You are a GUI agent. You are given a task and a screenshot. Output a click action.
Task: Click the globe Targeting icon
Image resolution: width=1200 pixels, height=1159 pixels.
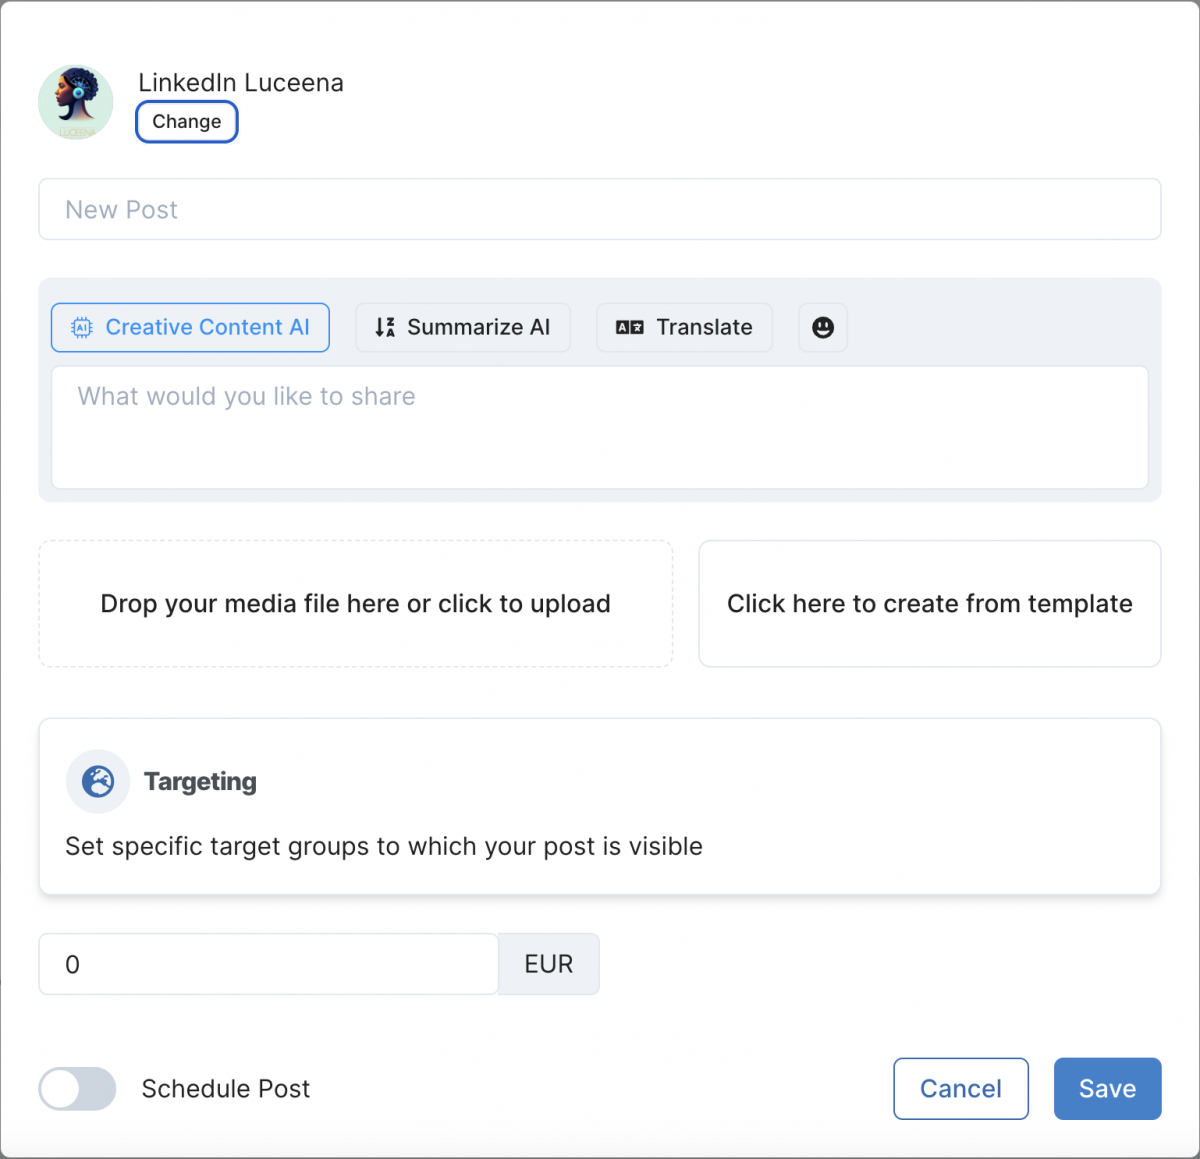point(98,781)
